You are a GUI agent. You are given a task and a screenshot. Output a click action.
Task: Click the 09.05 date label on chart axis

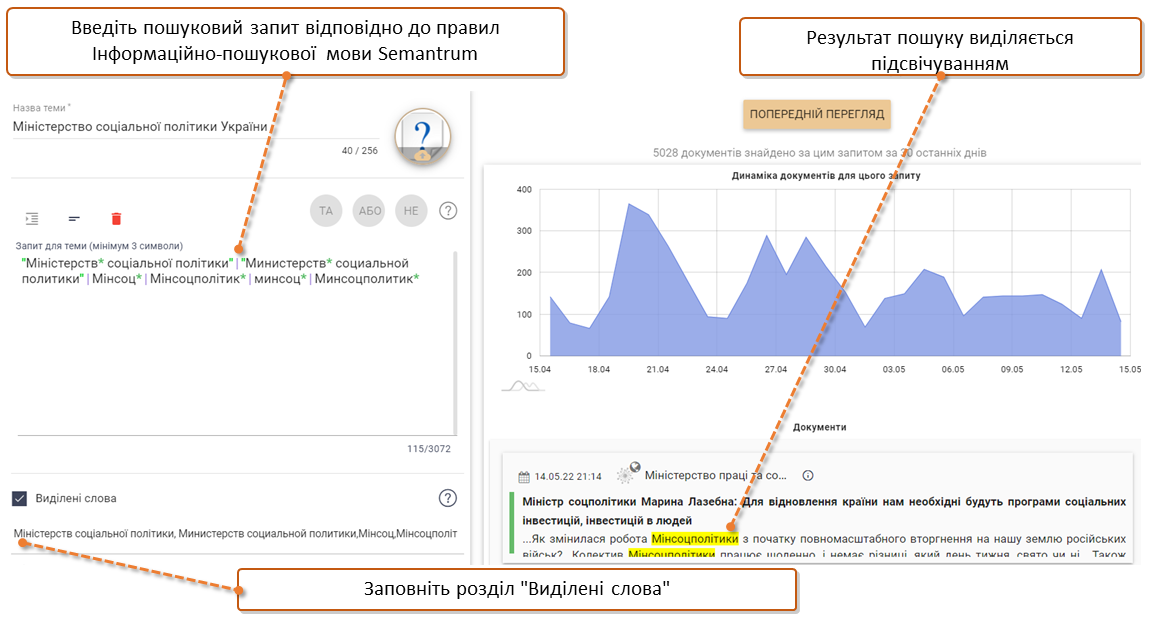pyautogui.click(x=1011, y=369)
